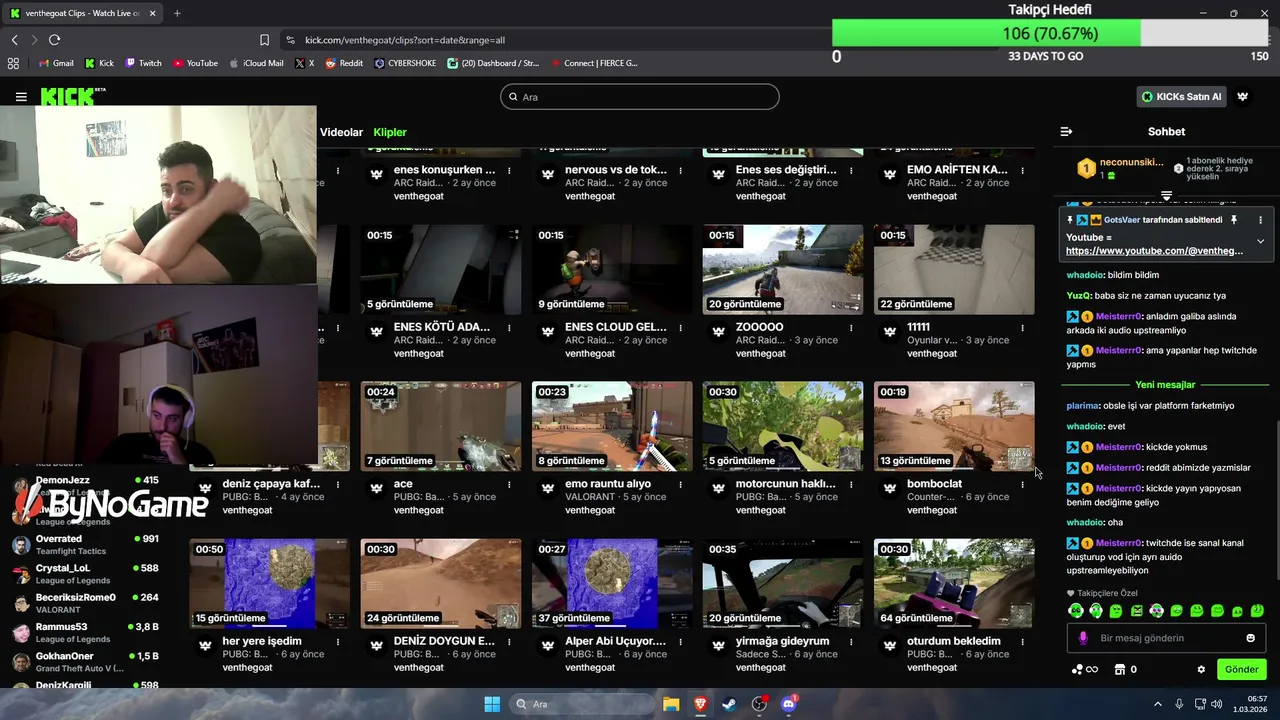Click the Bir mesaj gönderin chat input
The height and width of the screenshot is (720, 1280).
pyautogui.click(x=1165, y=638)
